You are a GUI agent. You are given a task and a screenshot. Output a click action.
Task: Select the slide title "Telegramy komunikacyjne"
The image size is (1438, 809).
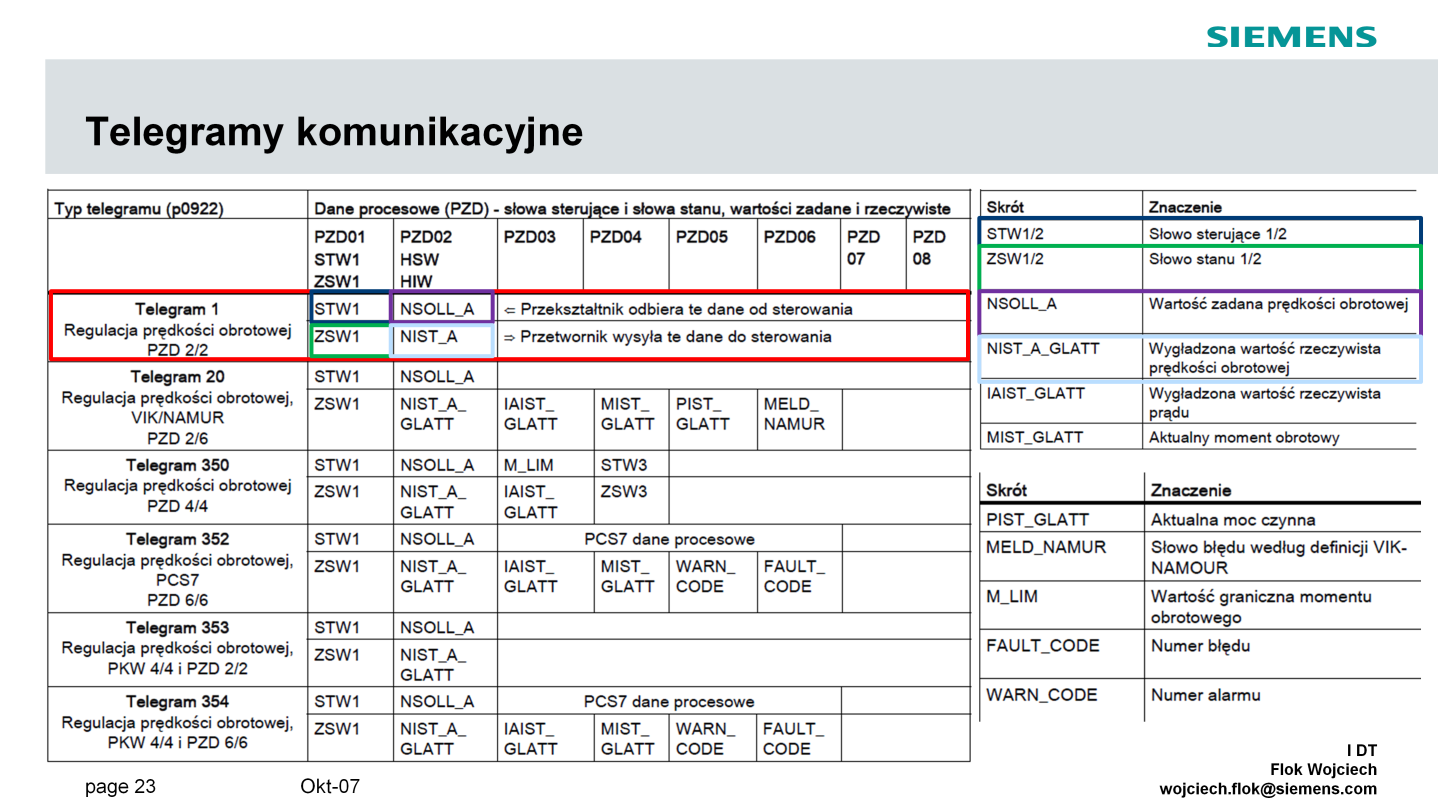click(334, 131)
